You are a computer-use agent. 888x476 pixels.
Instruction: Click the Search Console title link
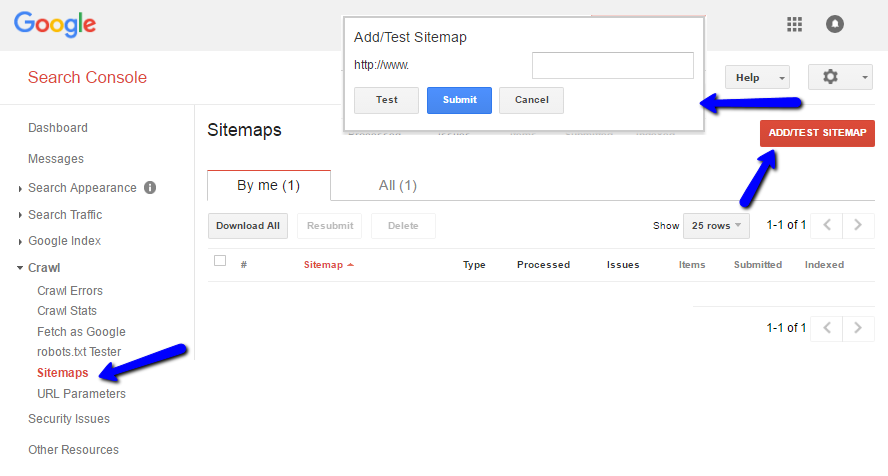point(87,78)
